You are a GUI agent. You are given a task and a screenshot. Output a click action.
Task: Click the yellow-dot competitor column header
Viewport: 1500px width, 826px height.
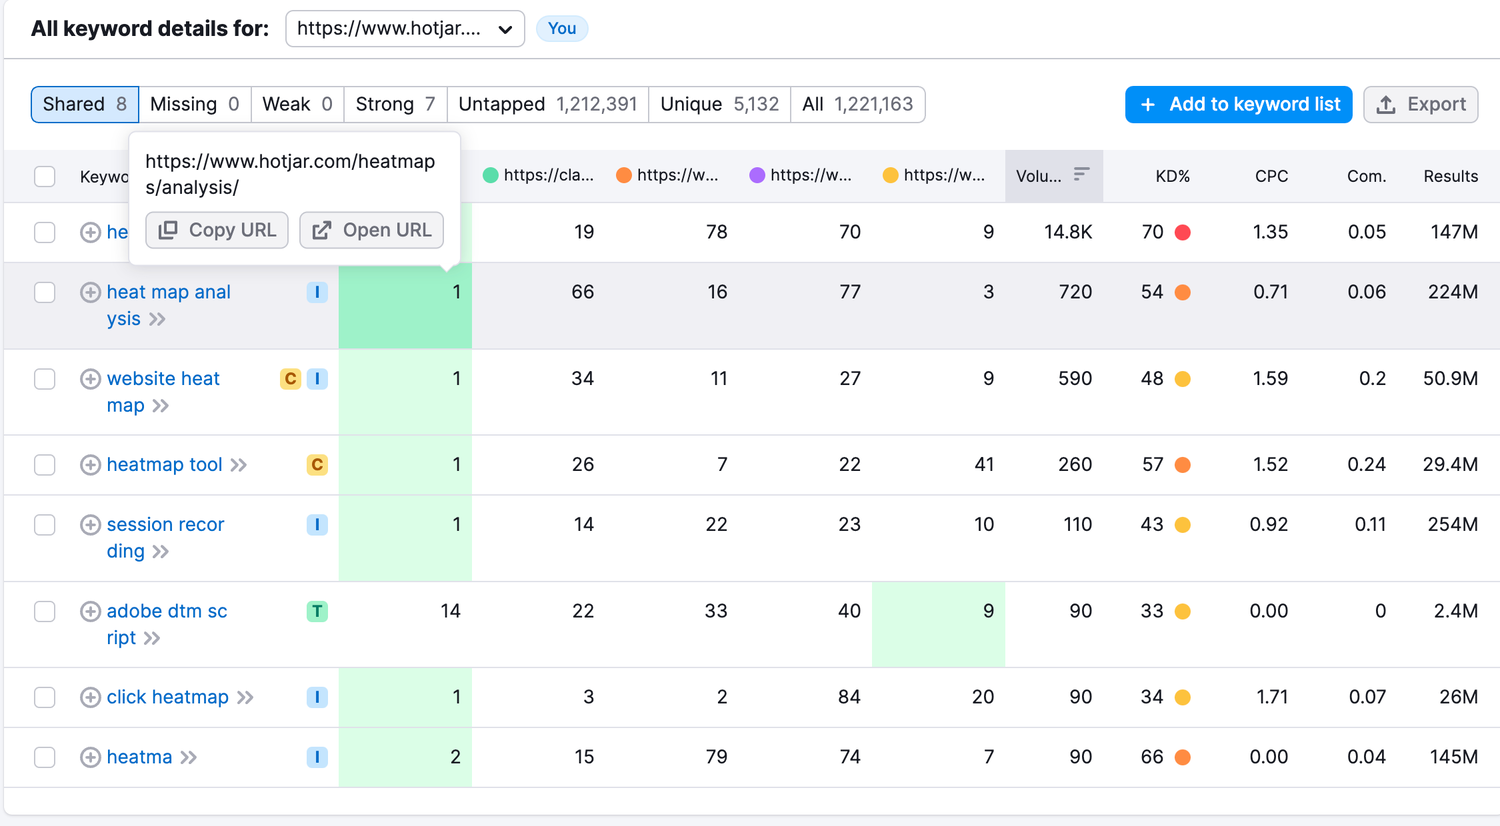[934, 176]
